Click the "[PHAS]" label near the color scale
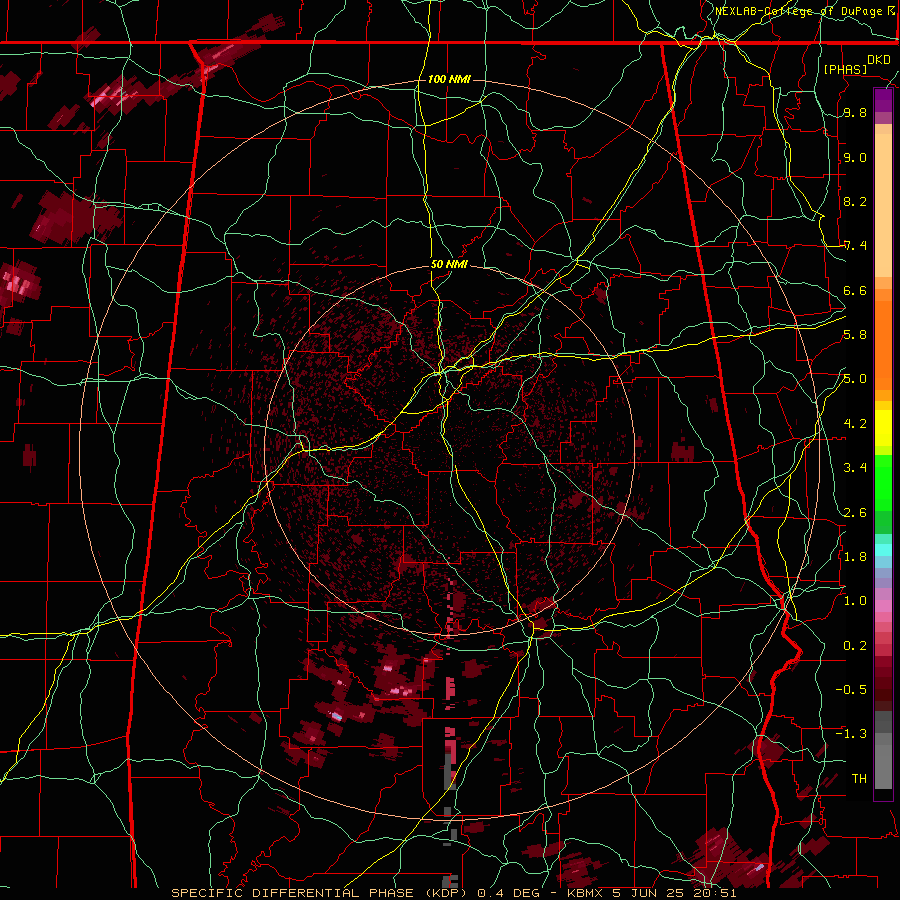The width and height of the screenshot is (900, 900). tap(845, 69)
